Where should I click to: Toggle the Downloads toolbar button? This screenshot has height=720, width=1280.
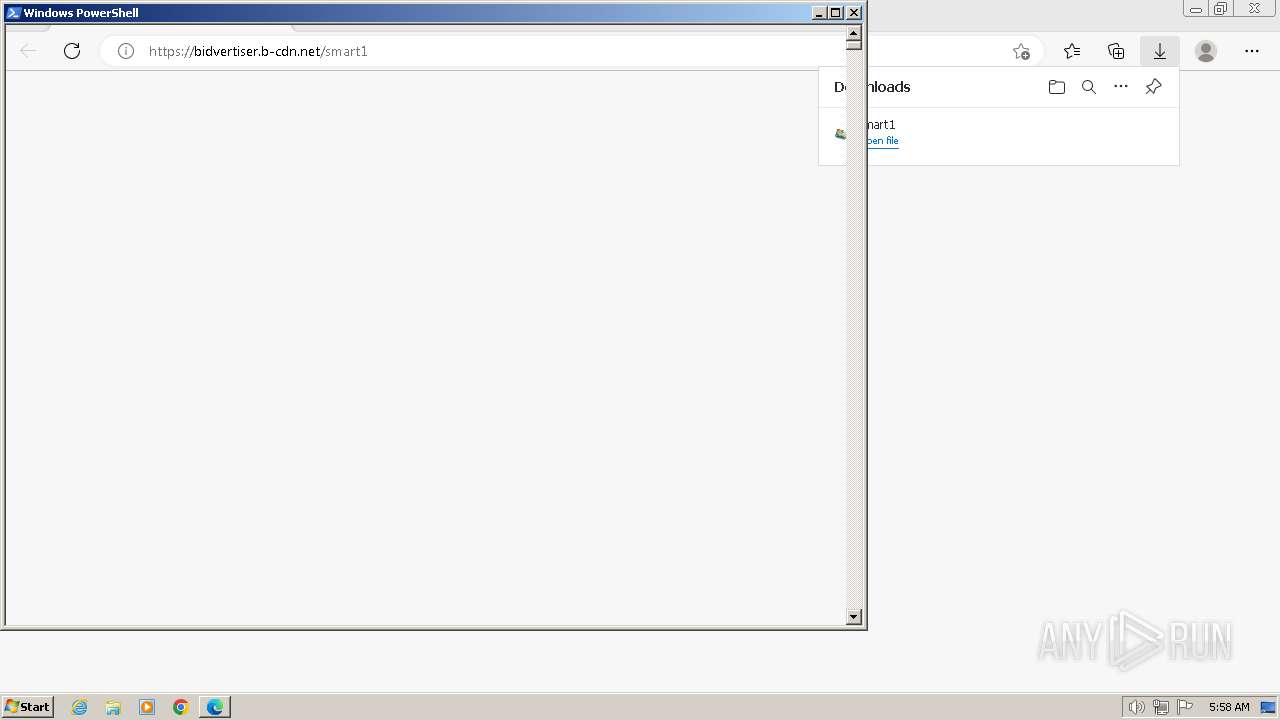[1160, 51]
